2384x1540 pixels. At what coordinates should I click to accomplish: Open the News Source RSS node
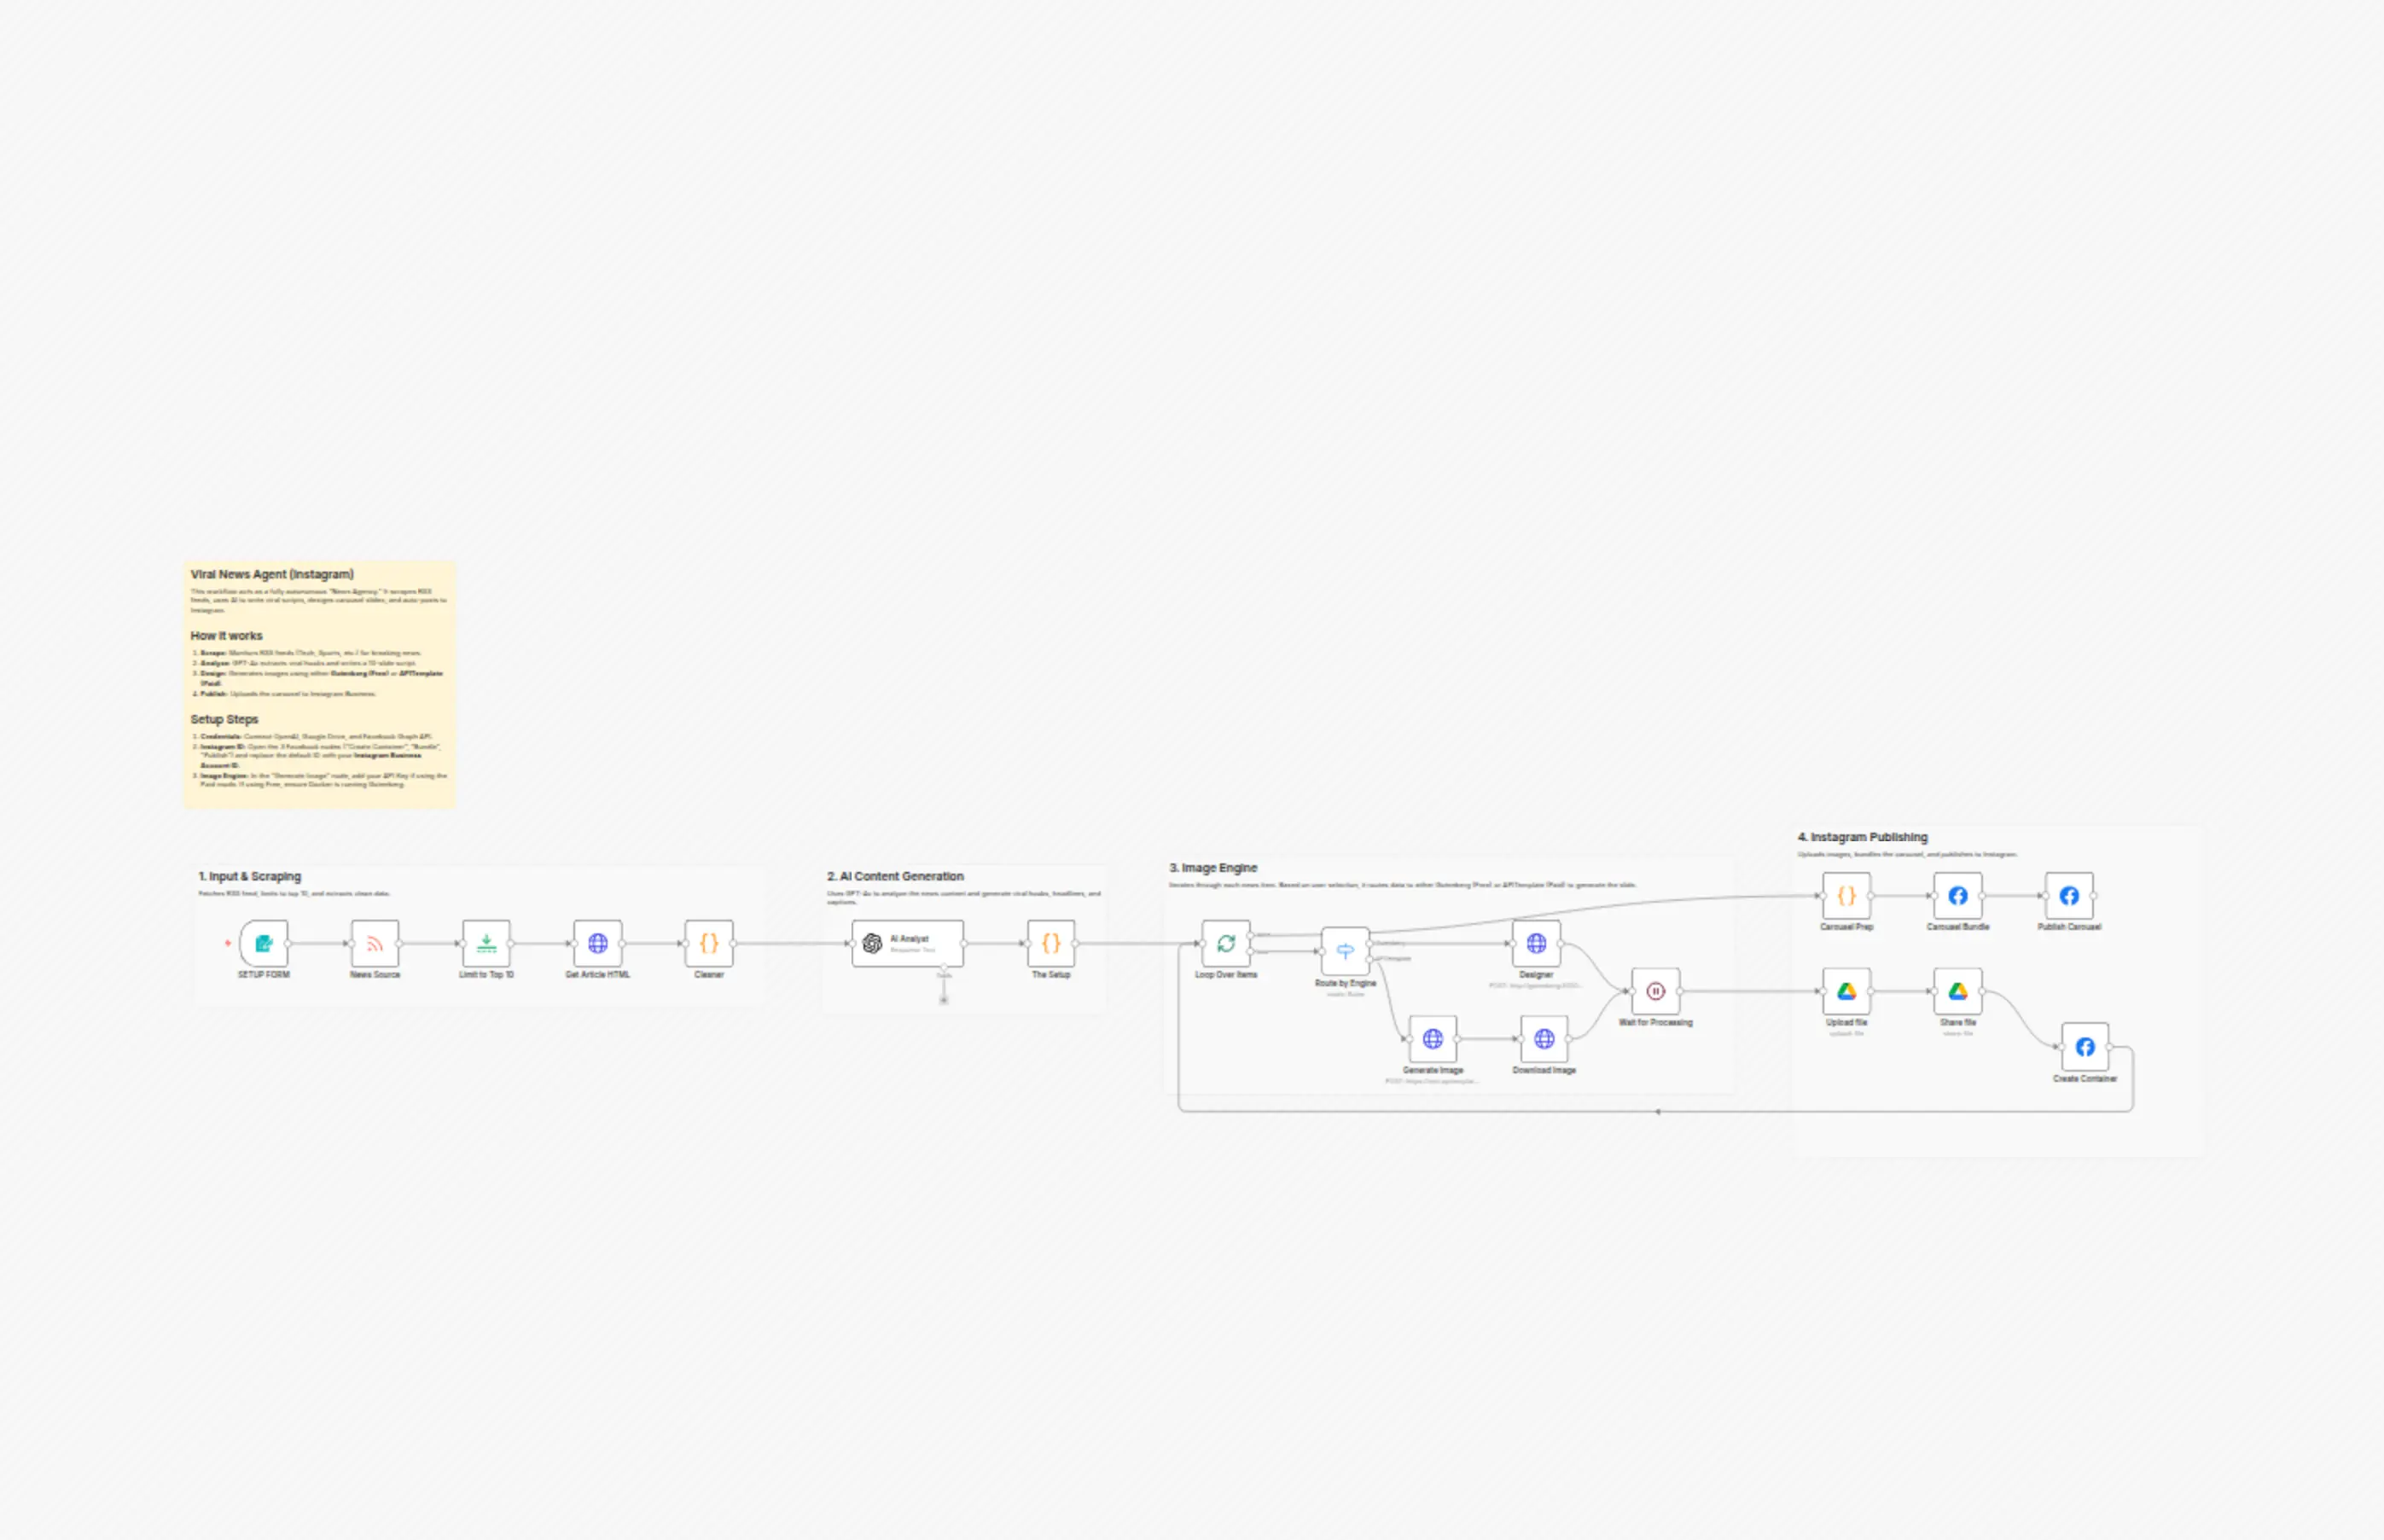tap(375, 943)
